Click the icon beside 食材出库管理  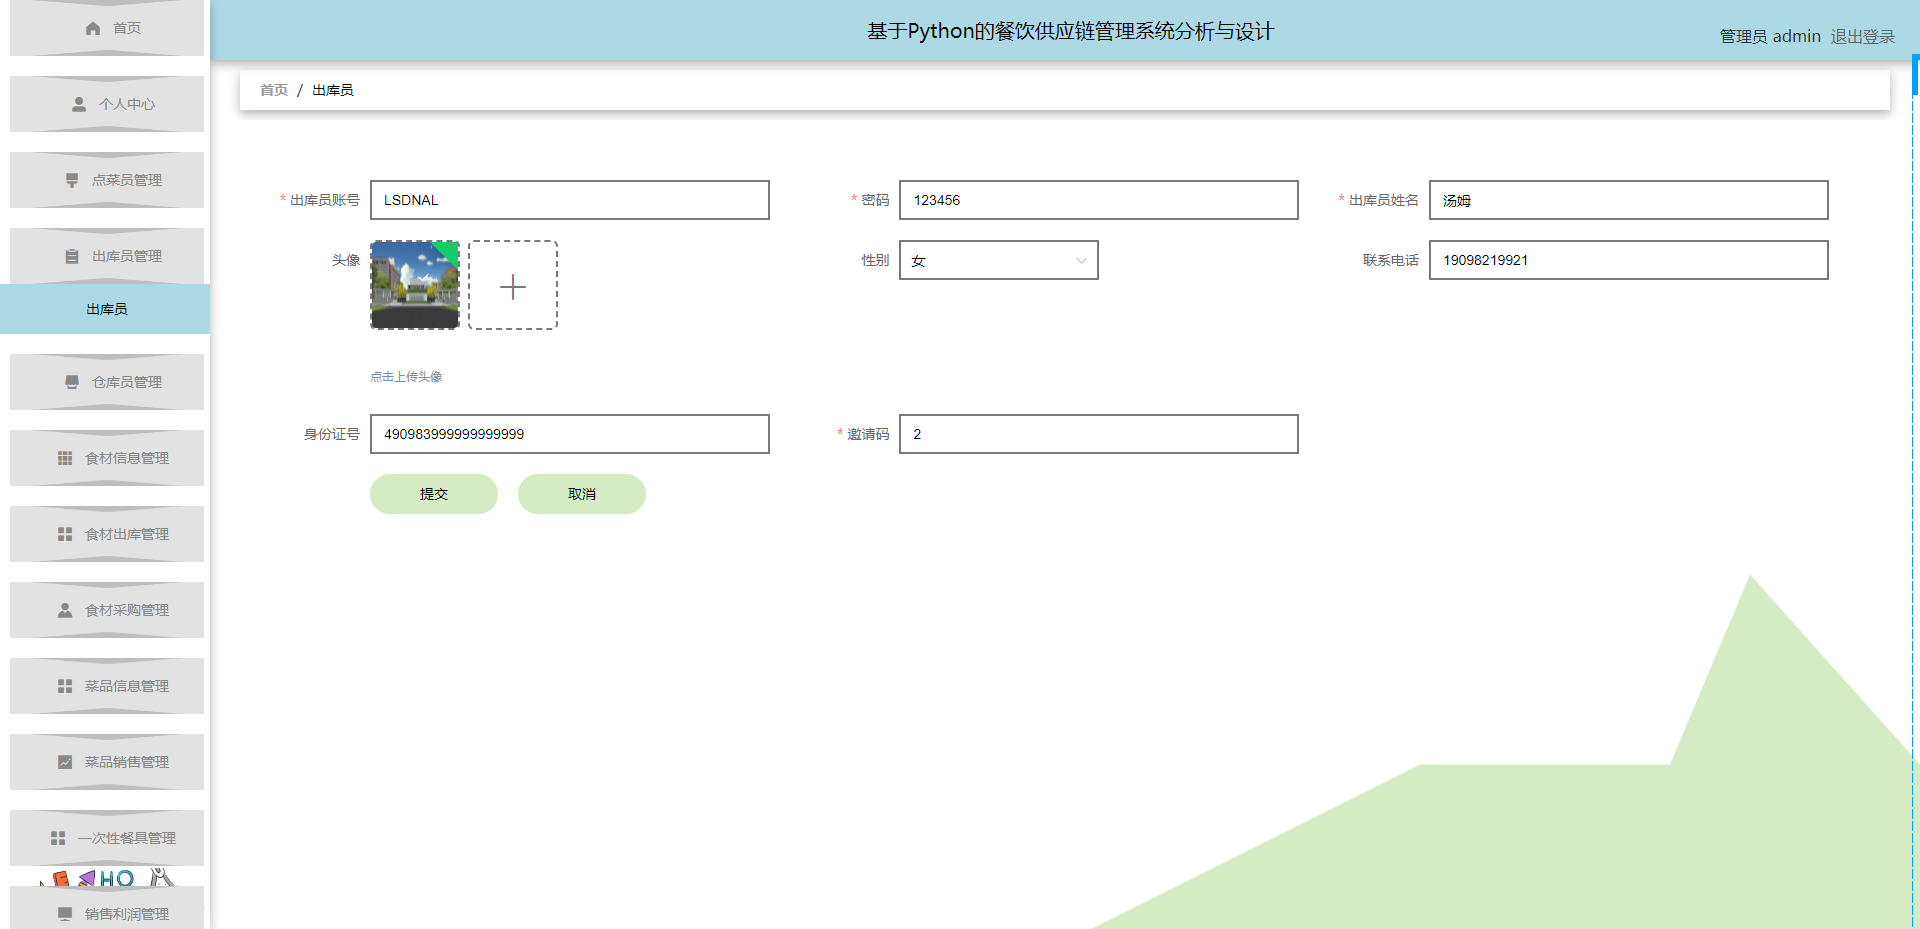tap(65, 534)
